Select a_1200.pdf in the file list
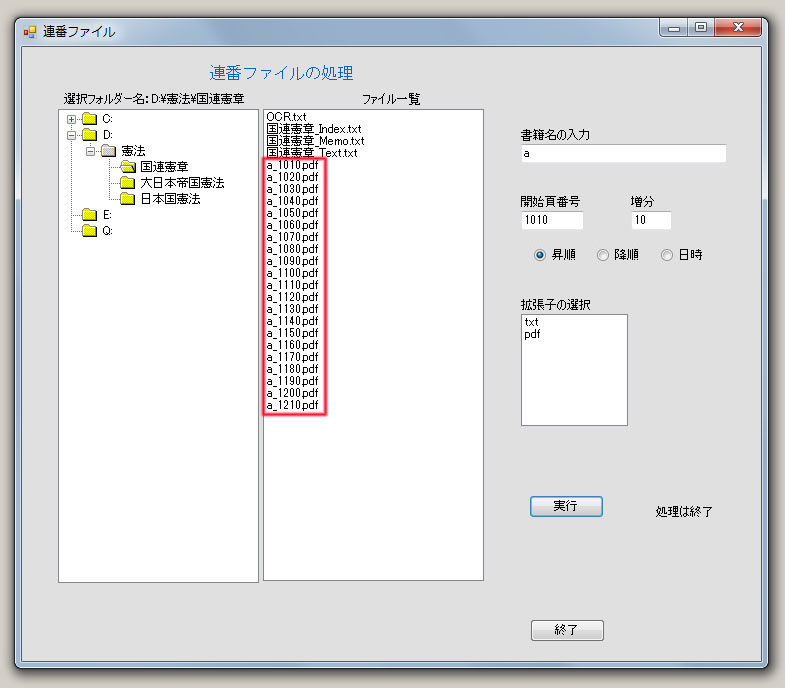This screenshot has width=785, height=688. [x=292, y=393]
